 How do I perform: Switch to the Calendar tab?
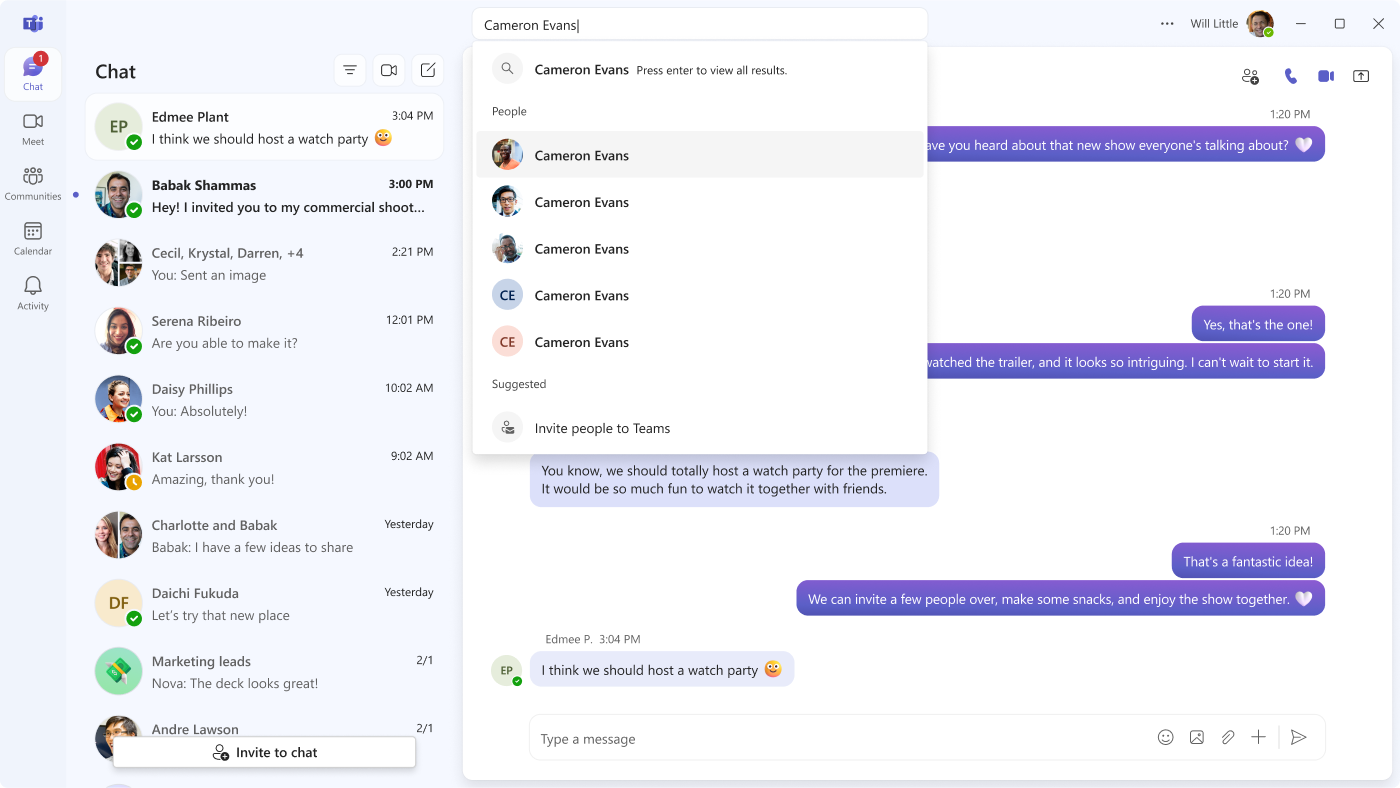click(33, 239)
